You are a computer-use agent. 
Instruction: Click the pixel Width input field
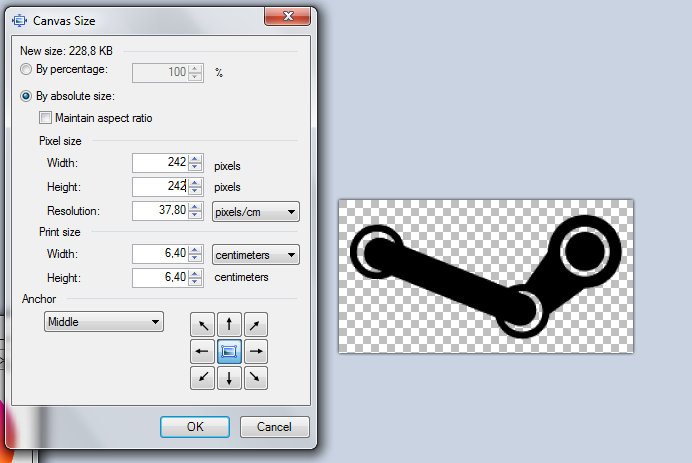coord(160,163)
